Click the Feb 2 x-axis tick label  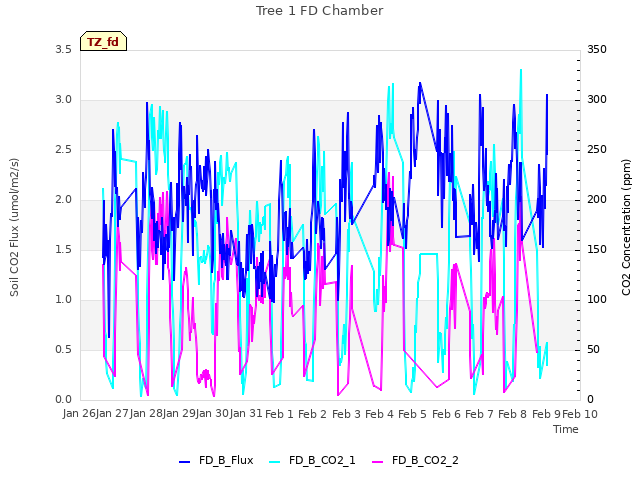(312, 414)
